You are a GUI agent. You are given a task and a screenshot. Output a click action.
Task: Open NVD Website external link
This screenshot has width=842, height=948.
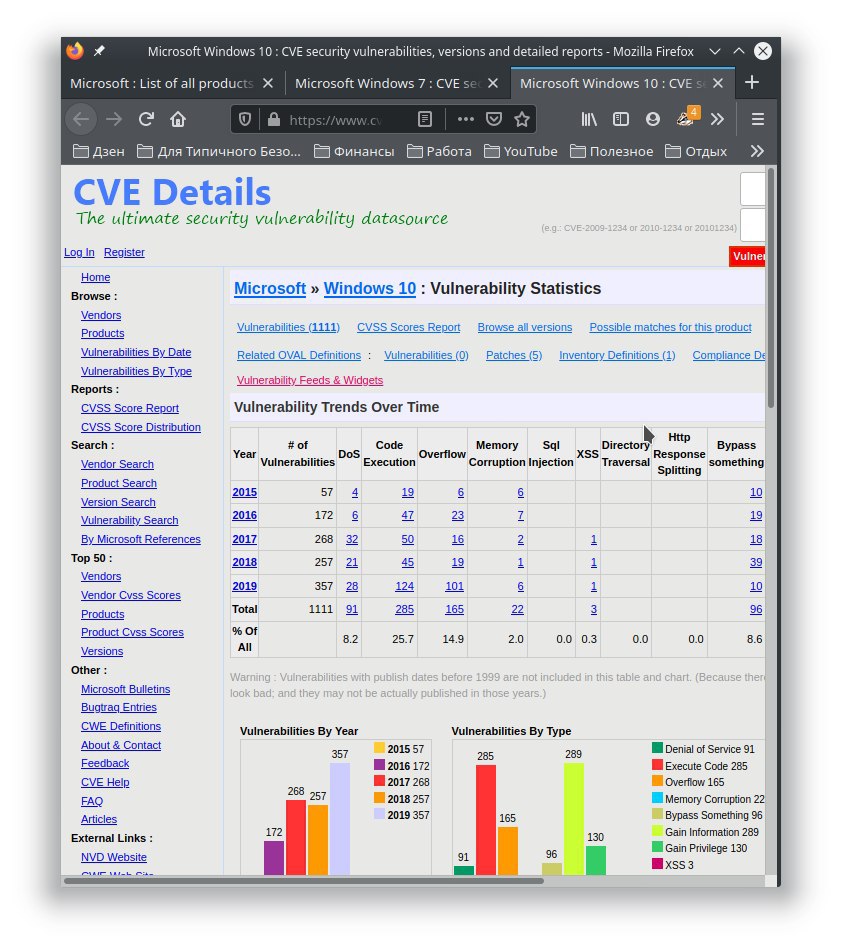point(114,857)
